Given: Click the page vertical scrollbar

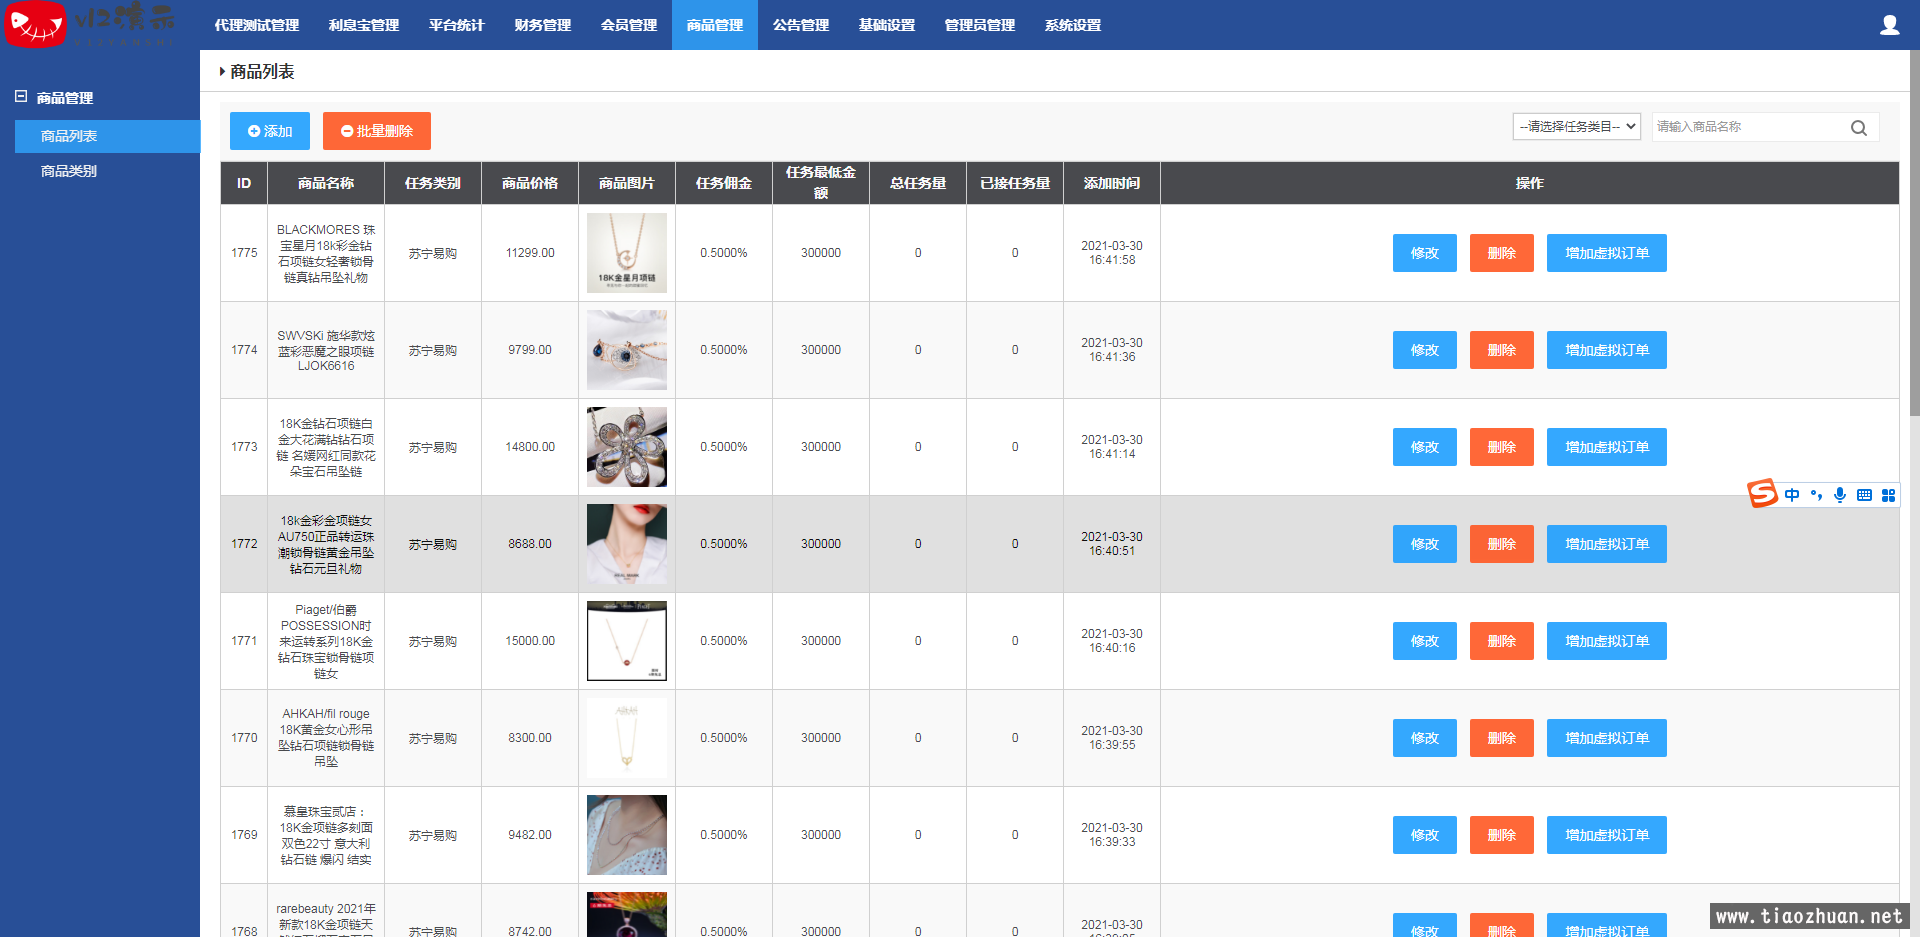Looking at the screenshot, I should tap(1914, 232).
